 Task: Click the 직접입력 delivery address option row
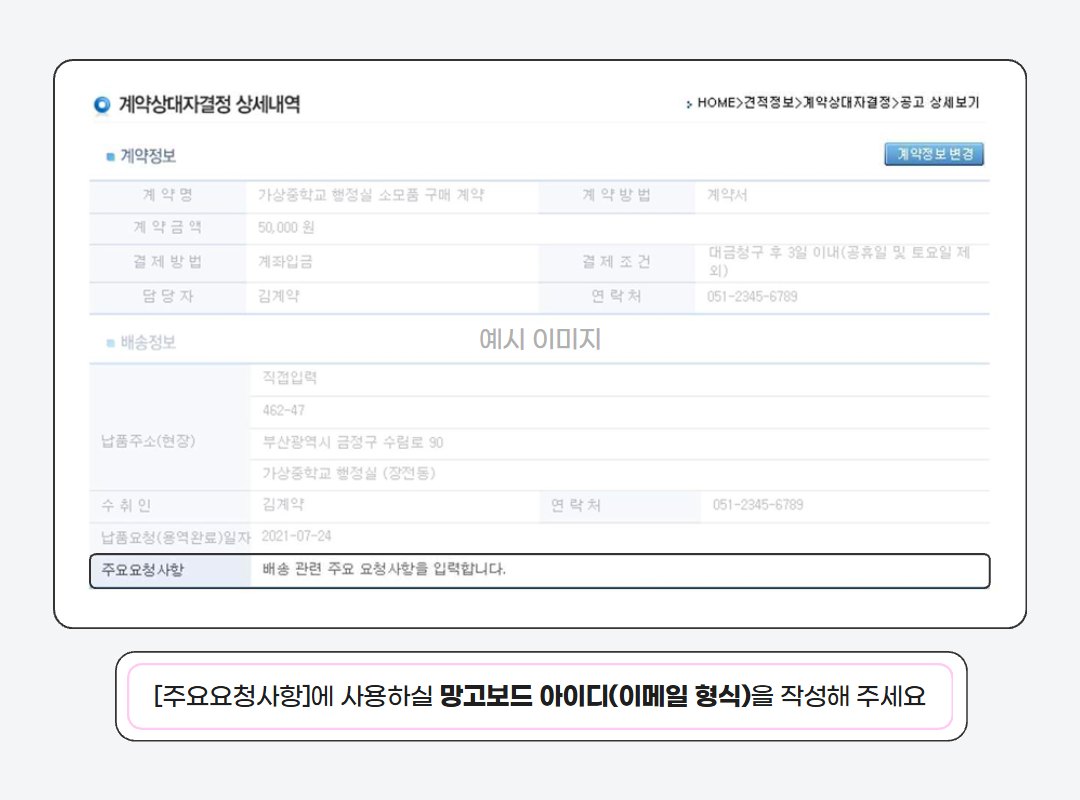pyautogui.click(x=290, y=378)
